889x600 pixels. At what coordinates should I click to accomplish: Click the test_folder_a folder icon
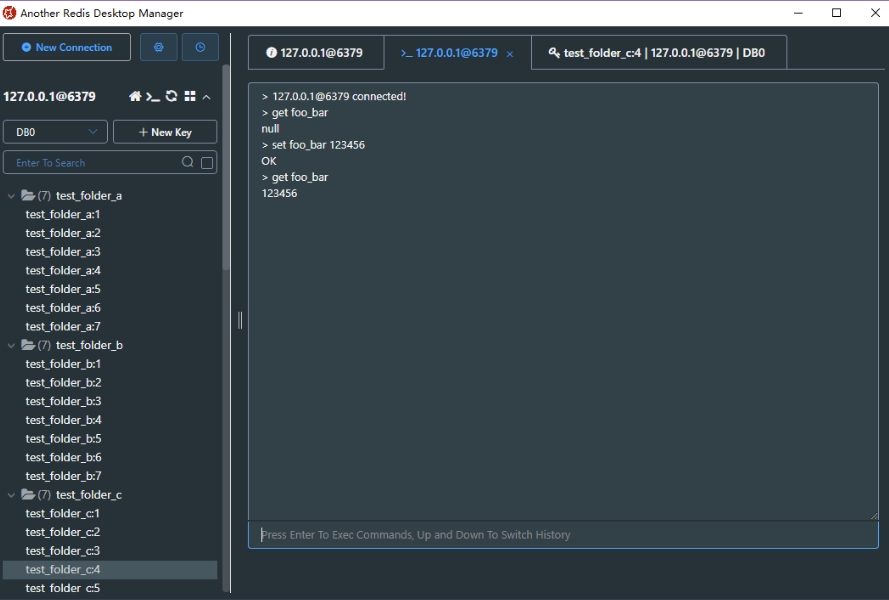pyautogui.click(x=28, y=196)
